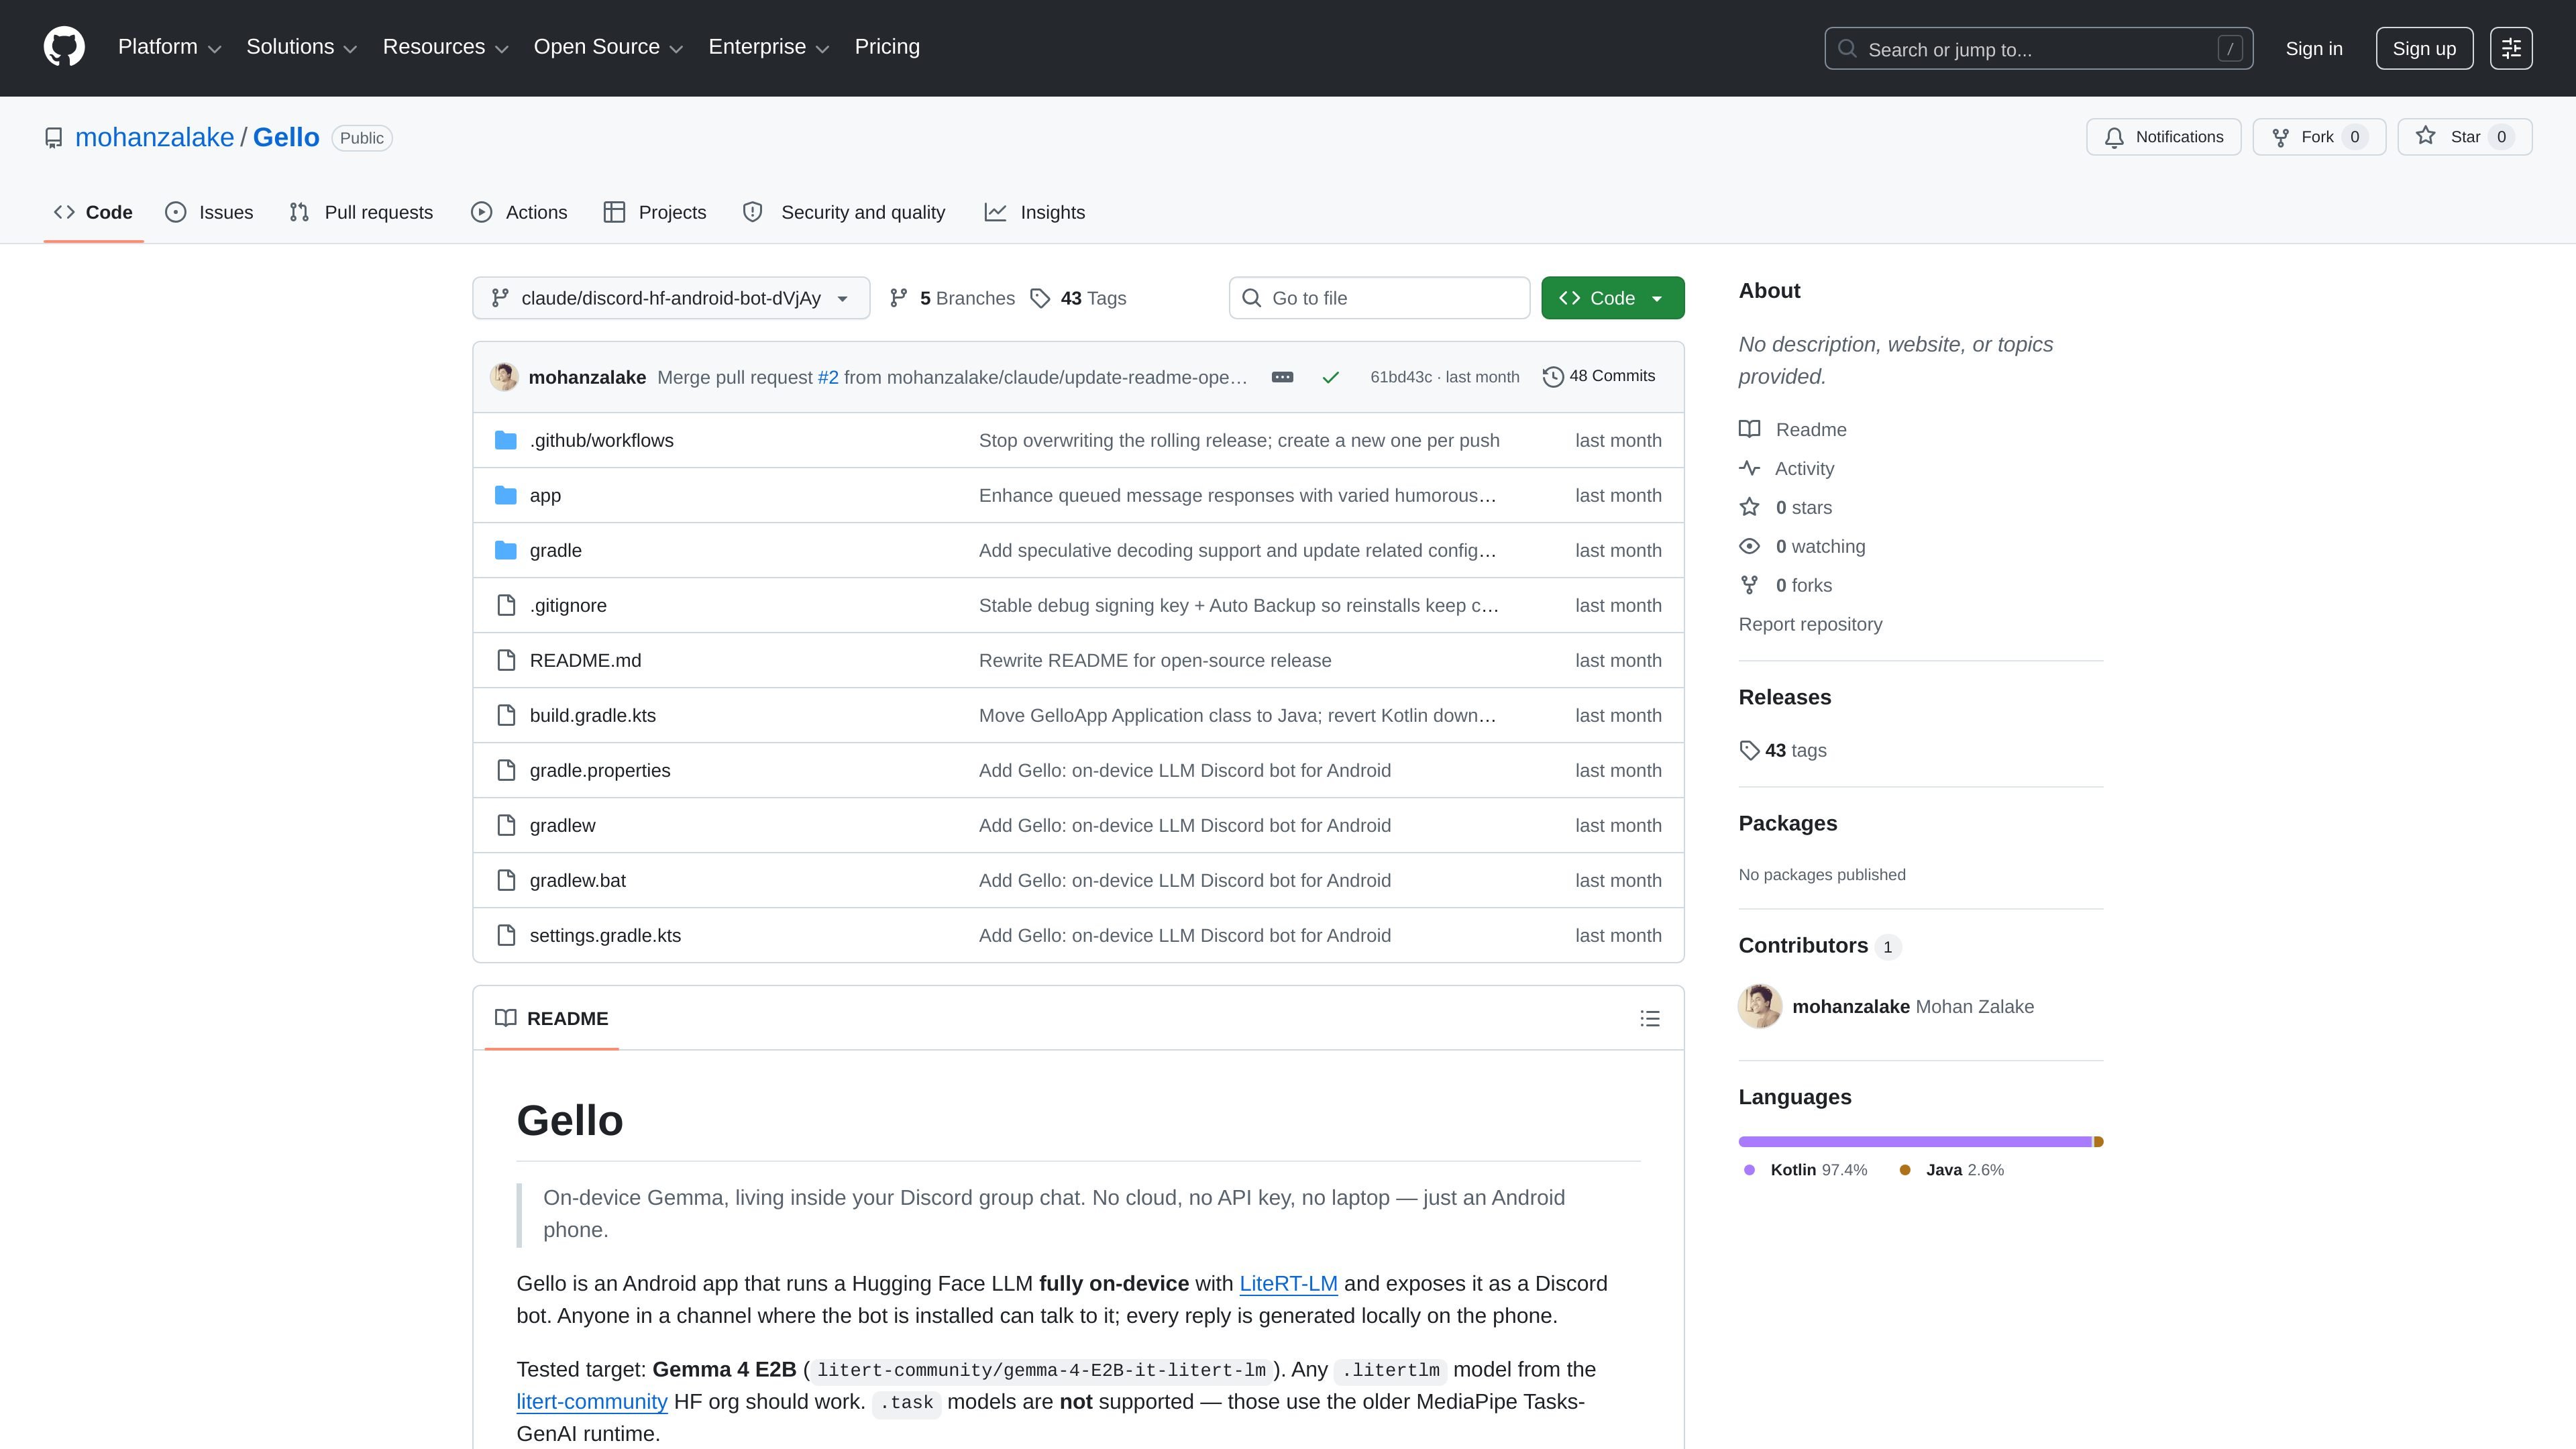Open the README outline list icon
This screenshot has width=2576, height=1449.
pos(1650,1018)
